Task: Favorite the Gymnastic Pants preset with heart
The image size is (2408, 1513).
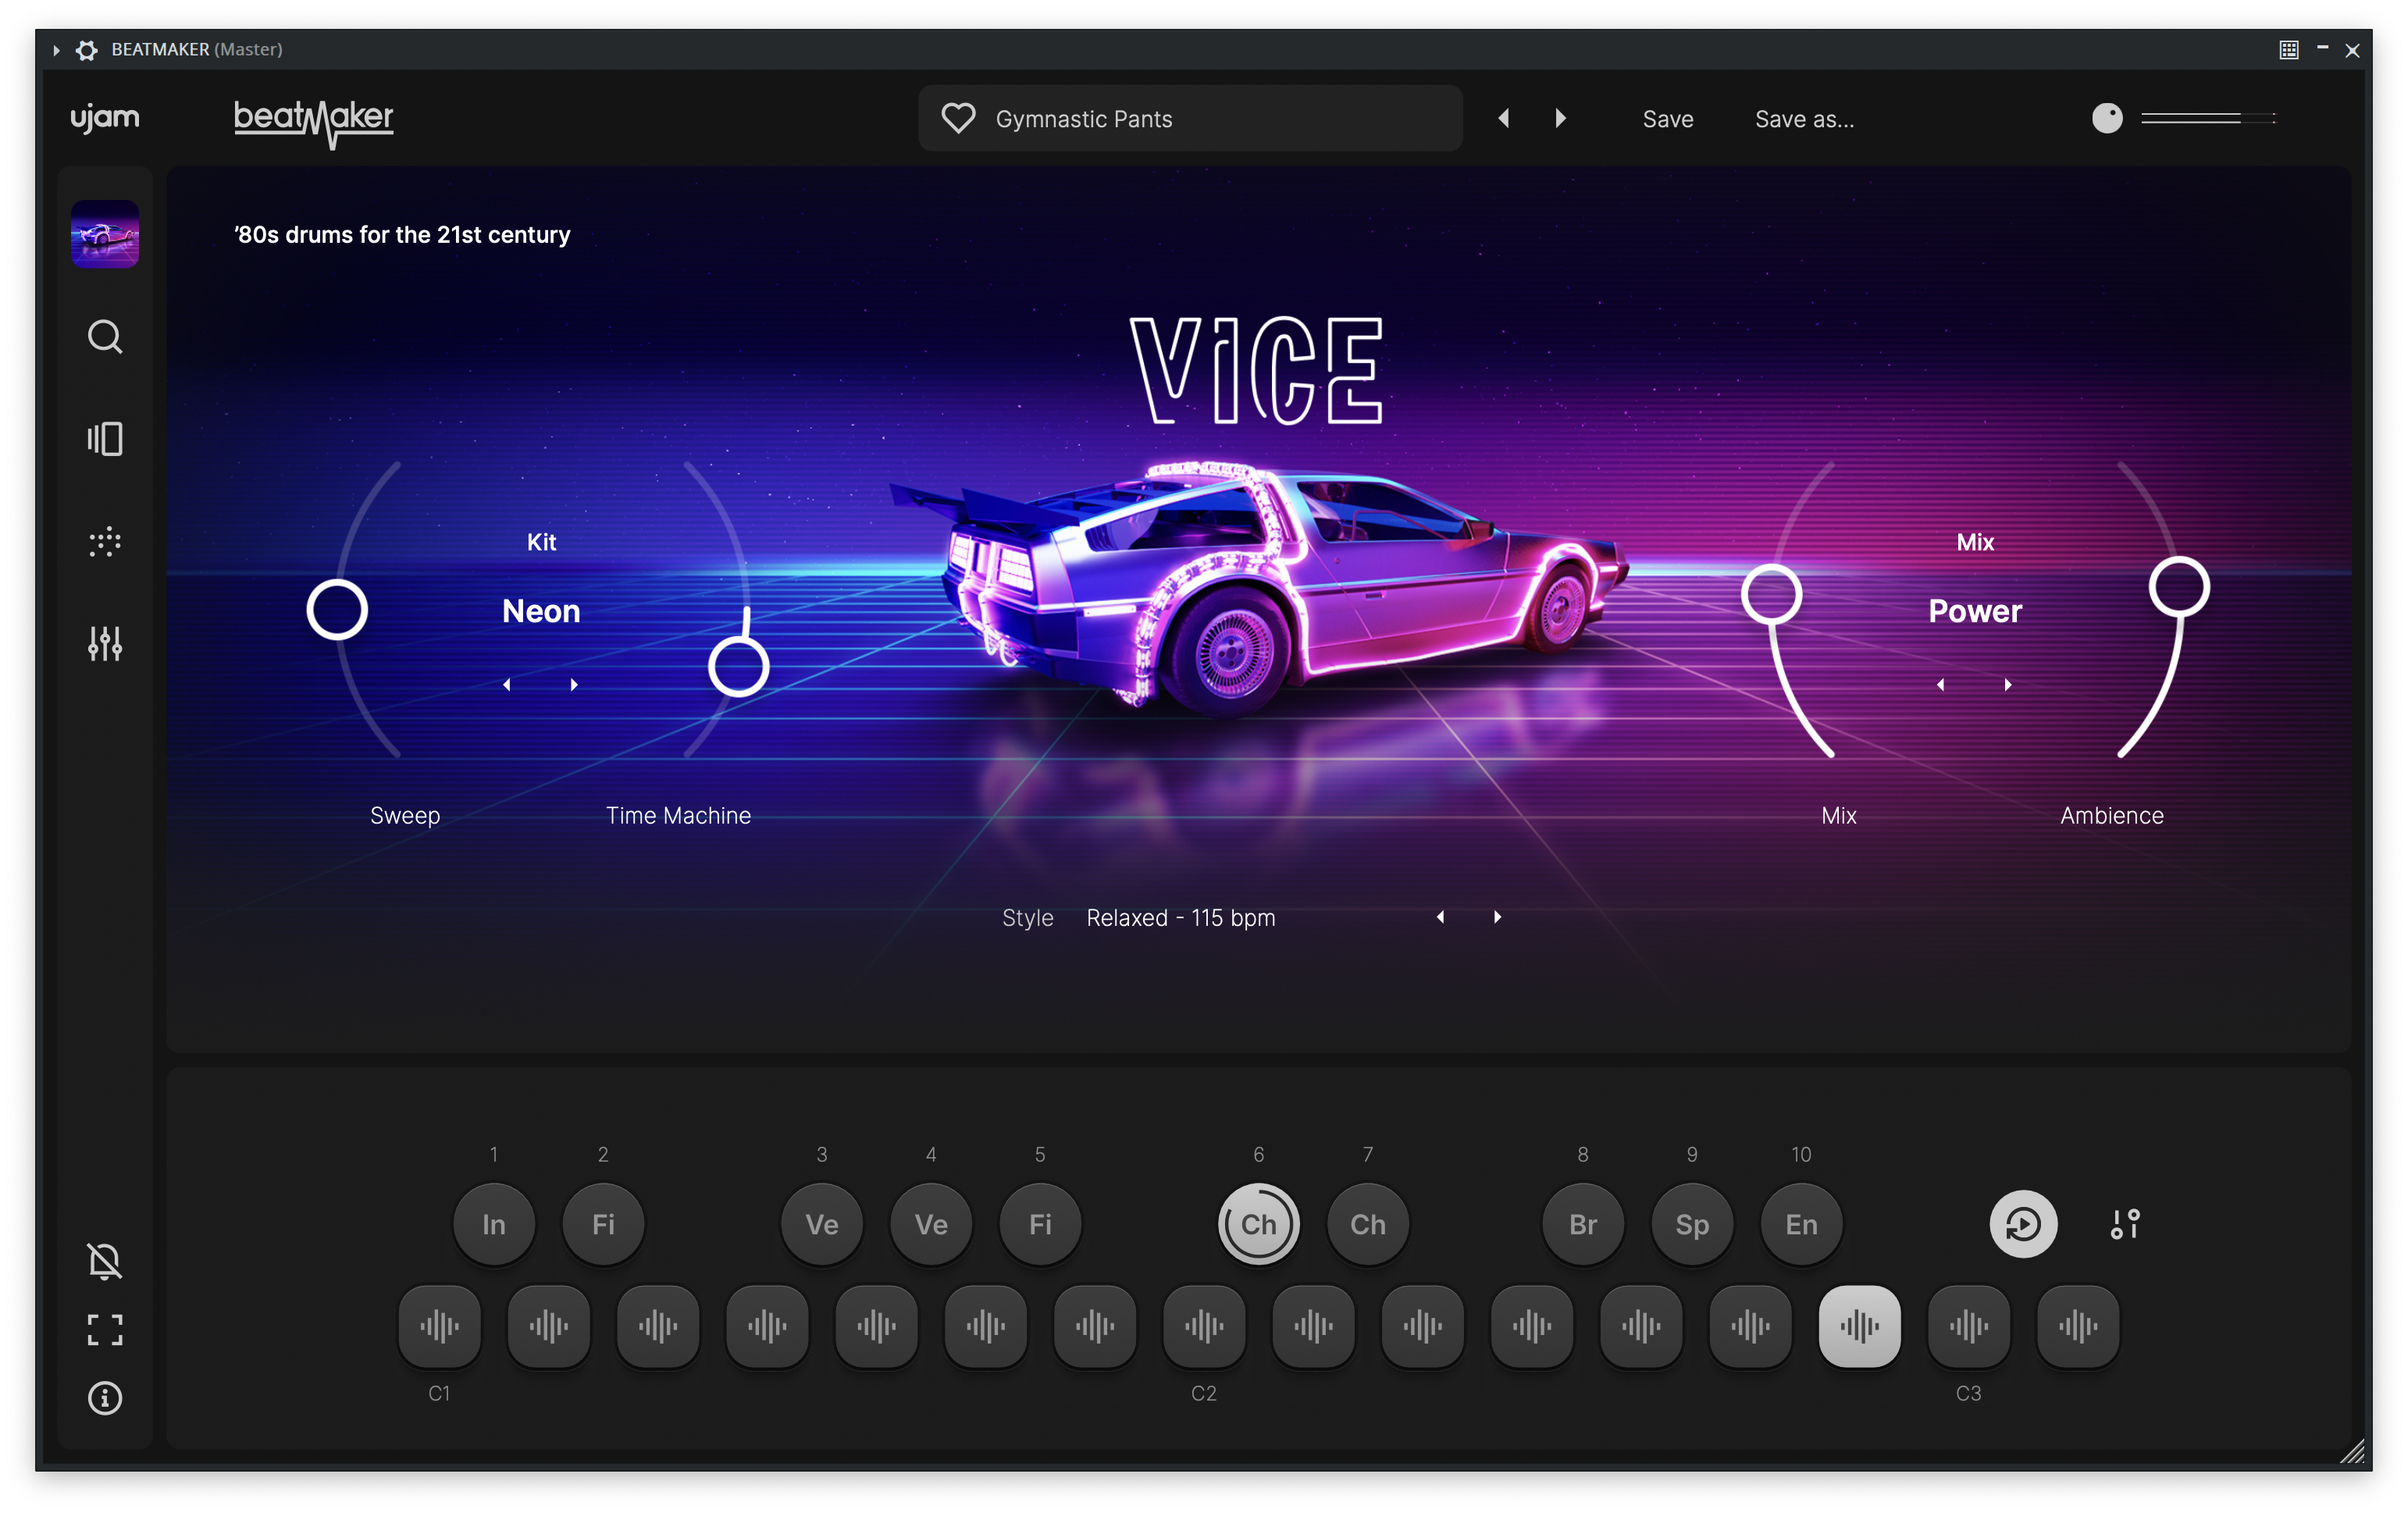Action: click(958, 119)
